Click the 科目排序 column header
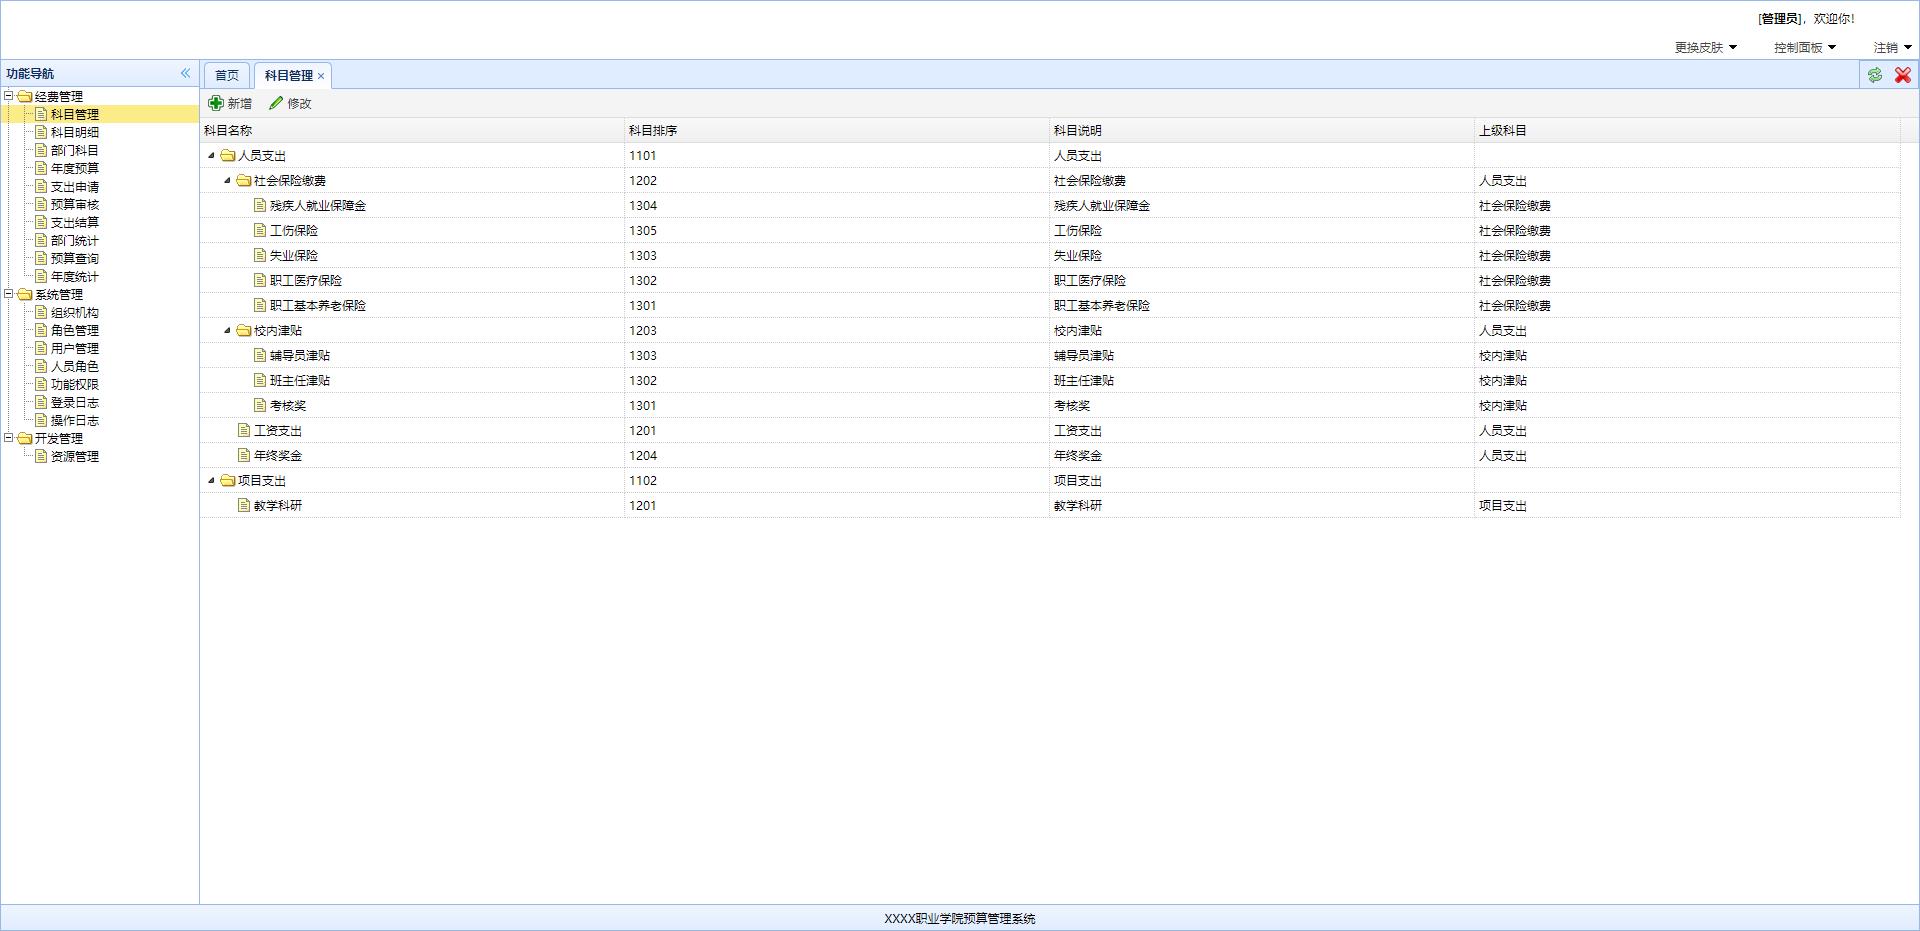This screenshot has height=931, width=1920. tap(837, 130)
